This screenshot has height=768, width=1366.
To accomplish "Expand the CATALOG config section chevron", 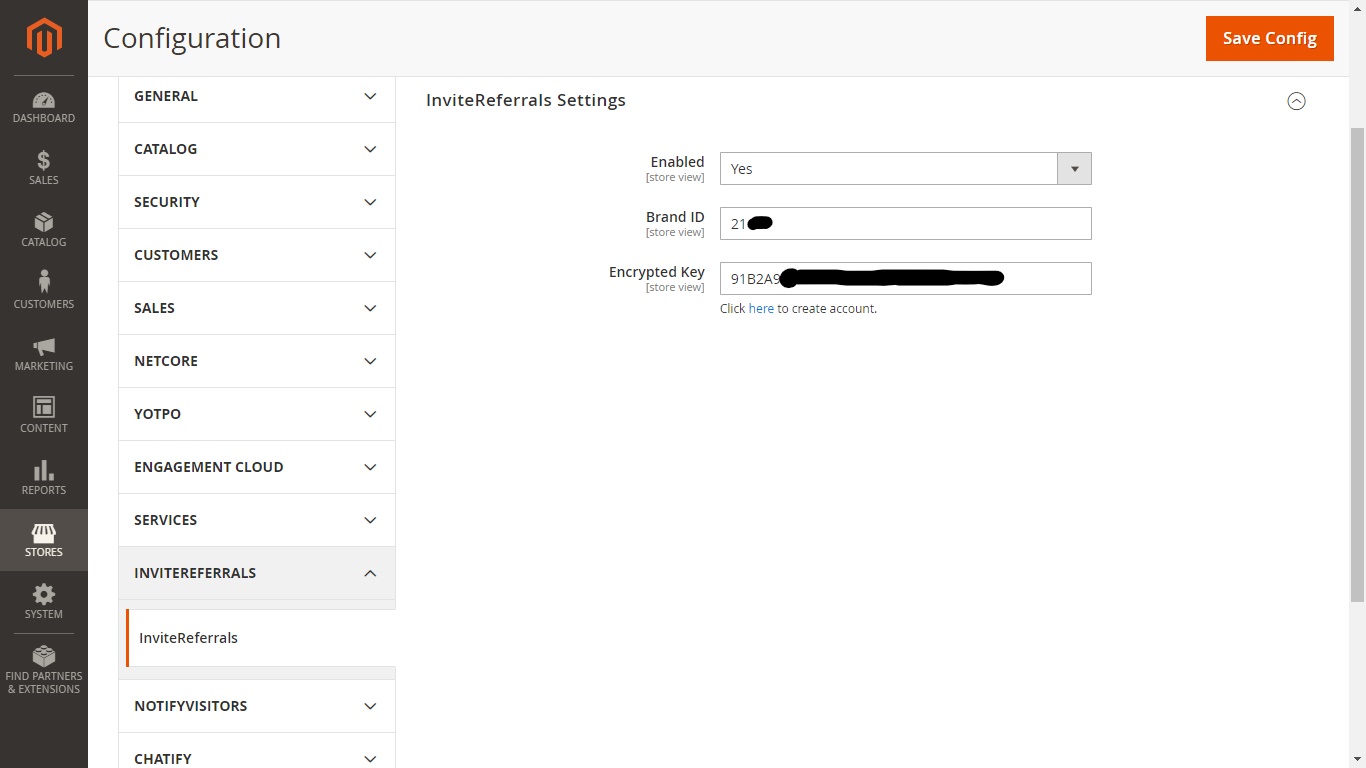I will (370, 149).
